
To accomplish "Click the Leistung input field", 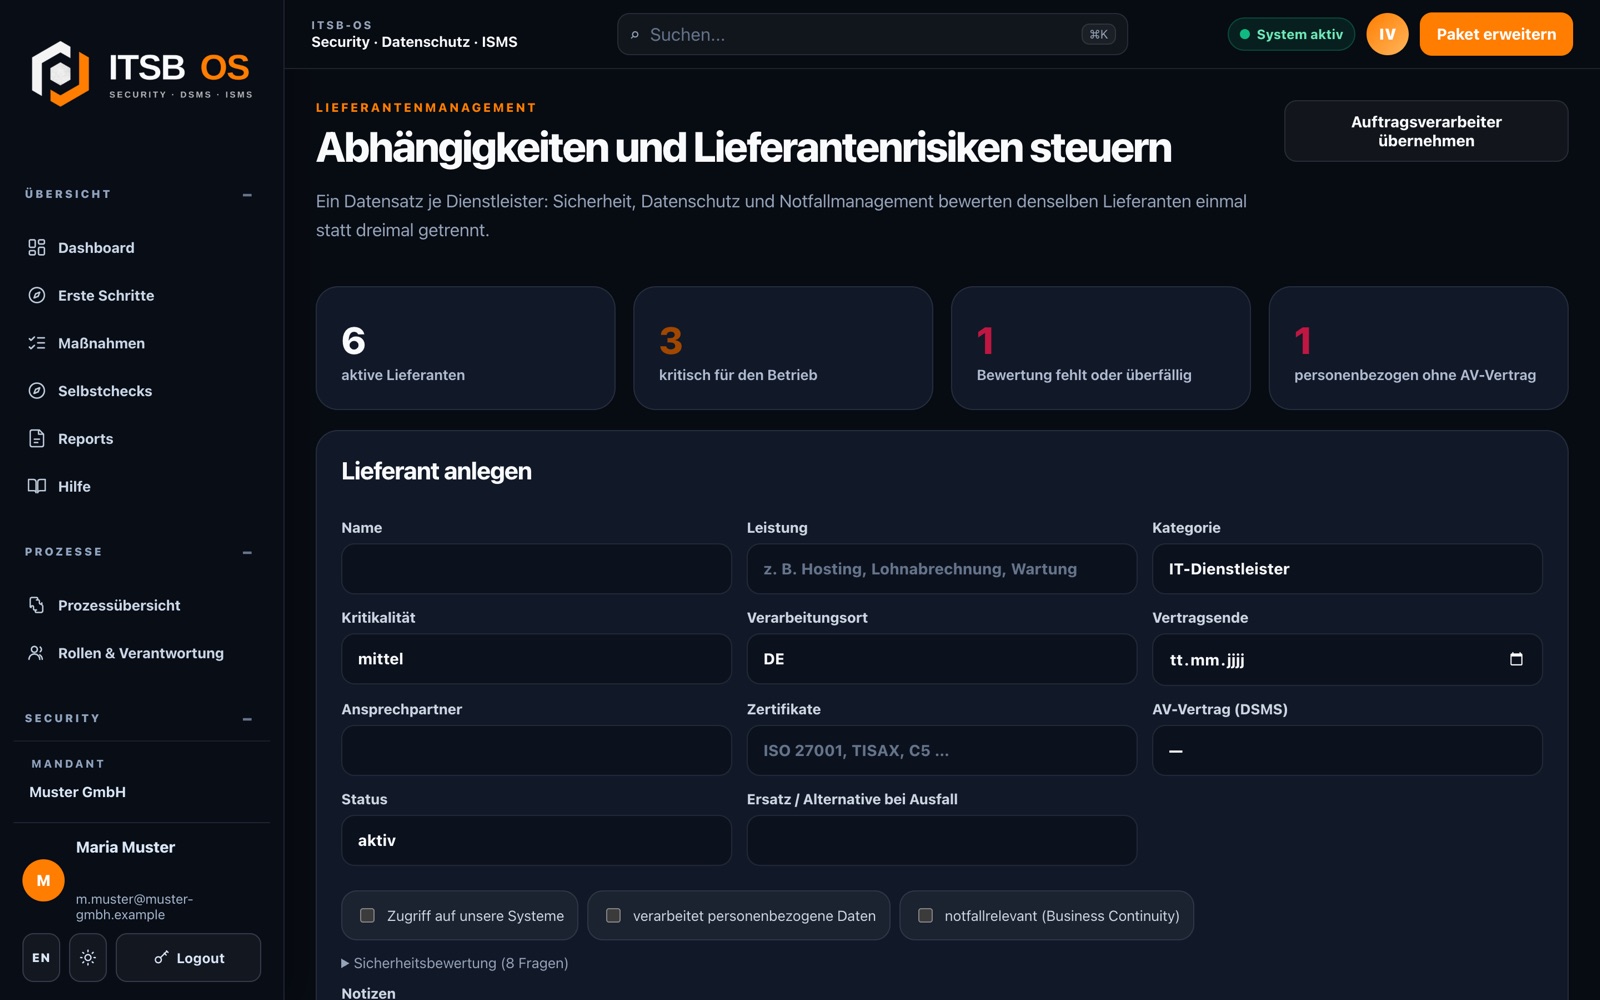I will point(942,569).
